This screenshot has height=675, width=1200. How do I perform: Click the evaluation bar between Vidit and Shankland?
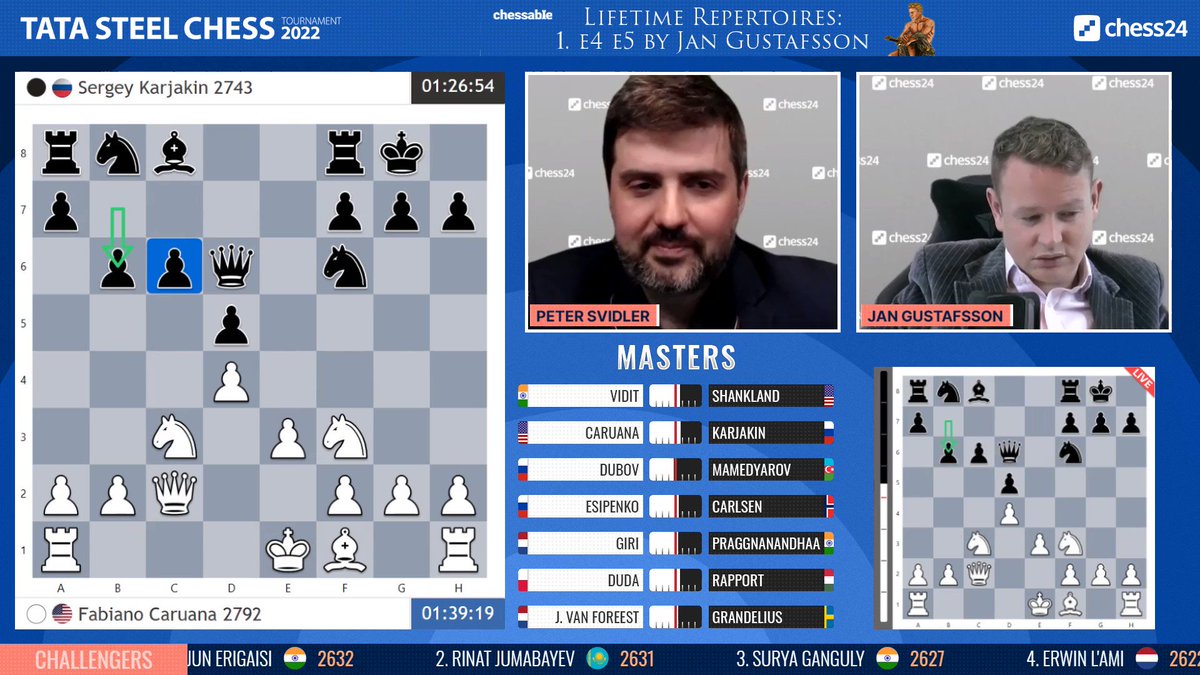click(675, 396)
